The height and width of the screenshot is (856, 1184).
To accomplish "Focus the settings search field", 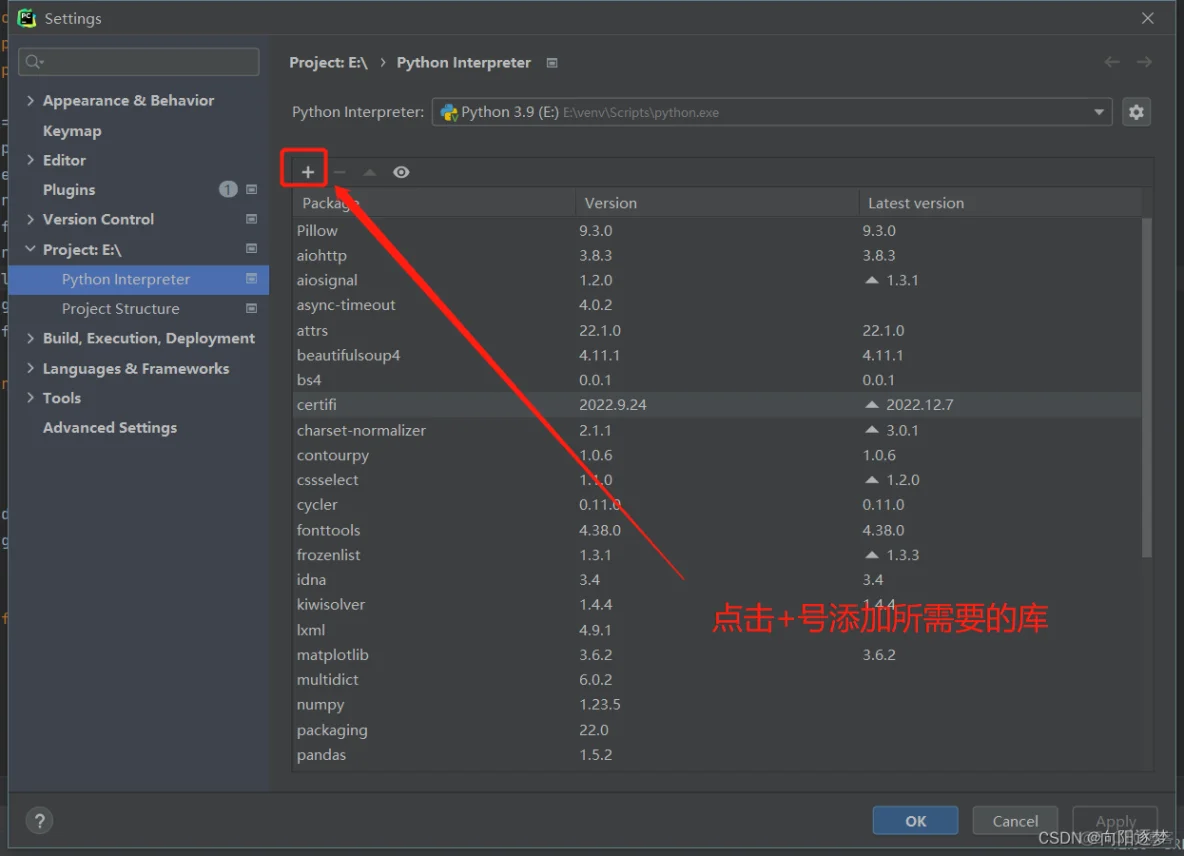I will pos(139,62).
